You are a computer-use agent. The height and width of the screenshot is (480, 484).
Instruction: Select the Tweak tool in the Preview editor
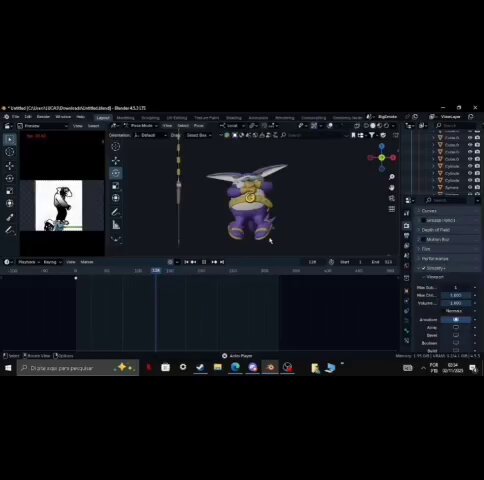pyautogui.click(x=10, y=139)
